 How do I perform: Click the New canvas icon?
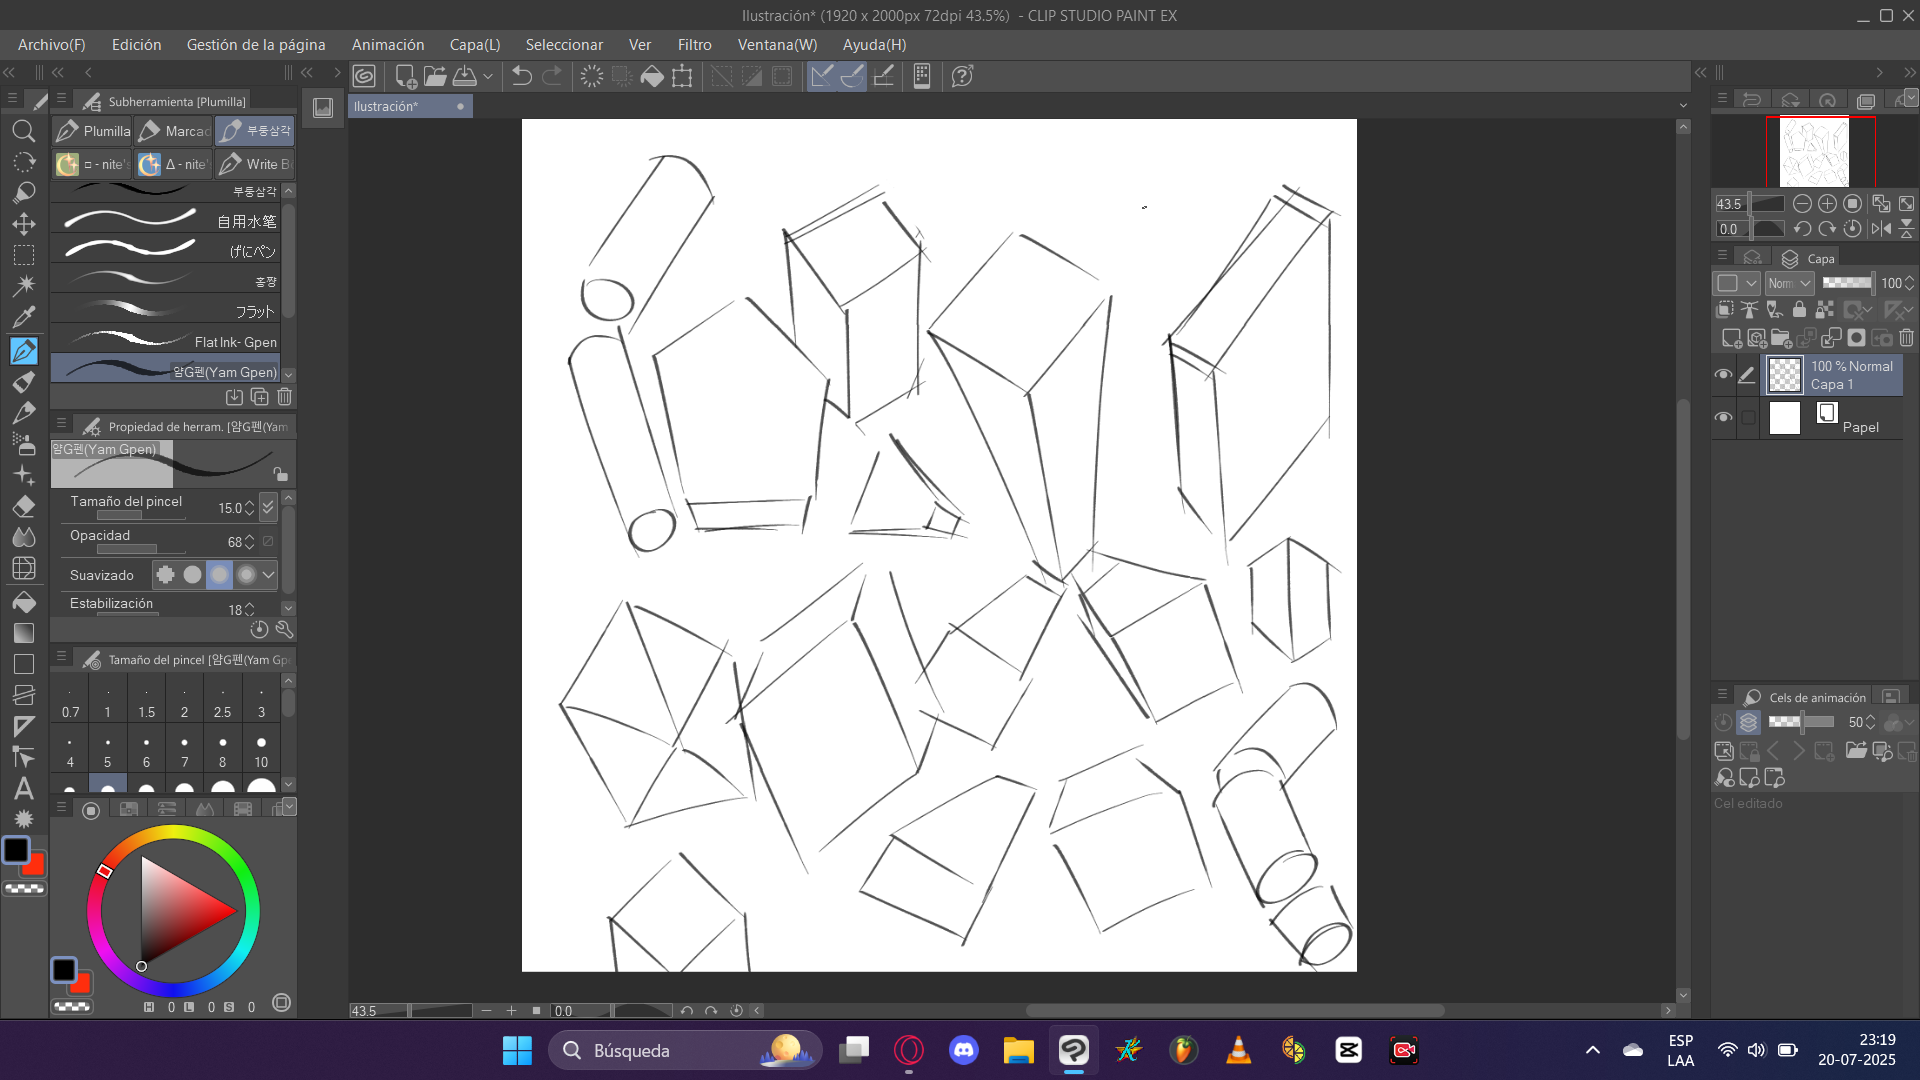[x=405, y=76]
